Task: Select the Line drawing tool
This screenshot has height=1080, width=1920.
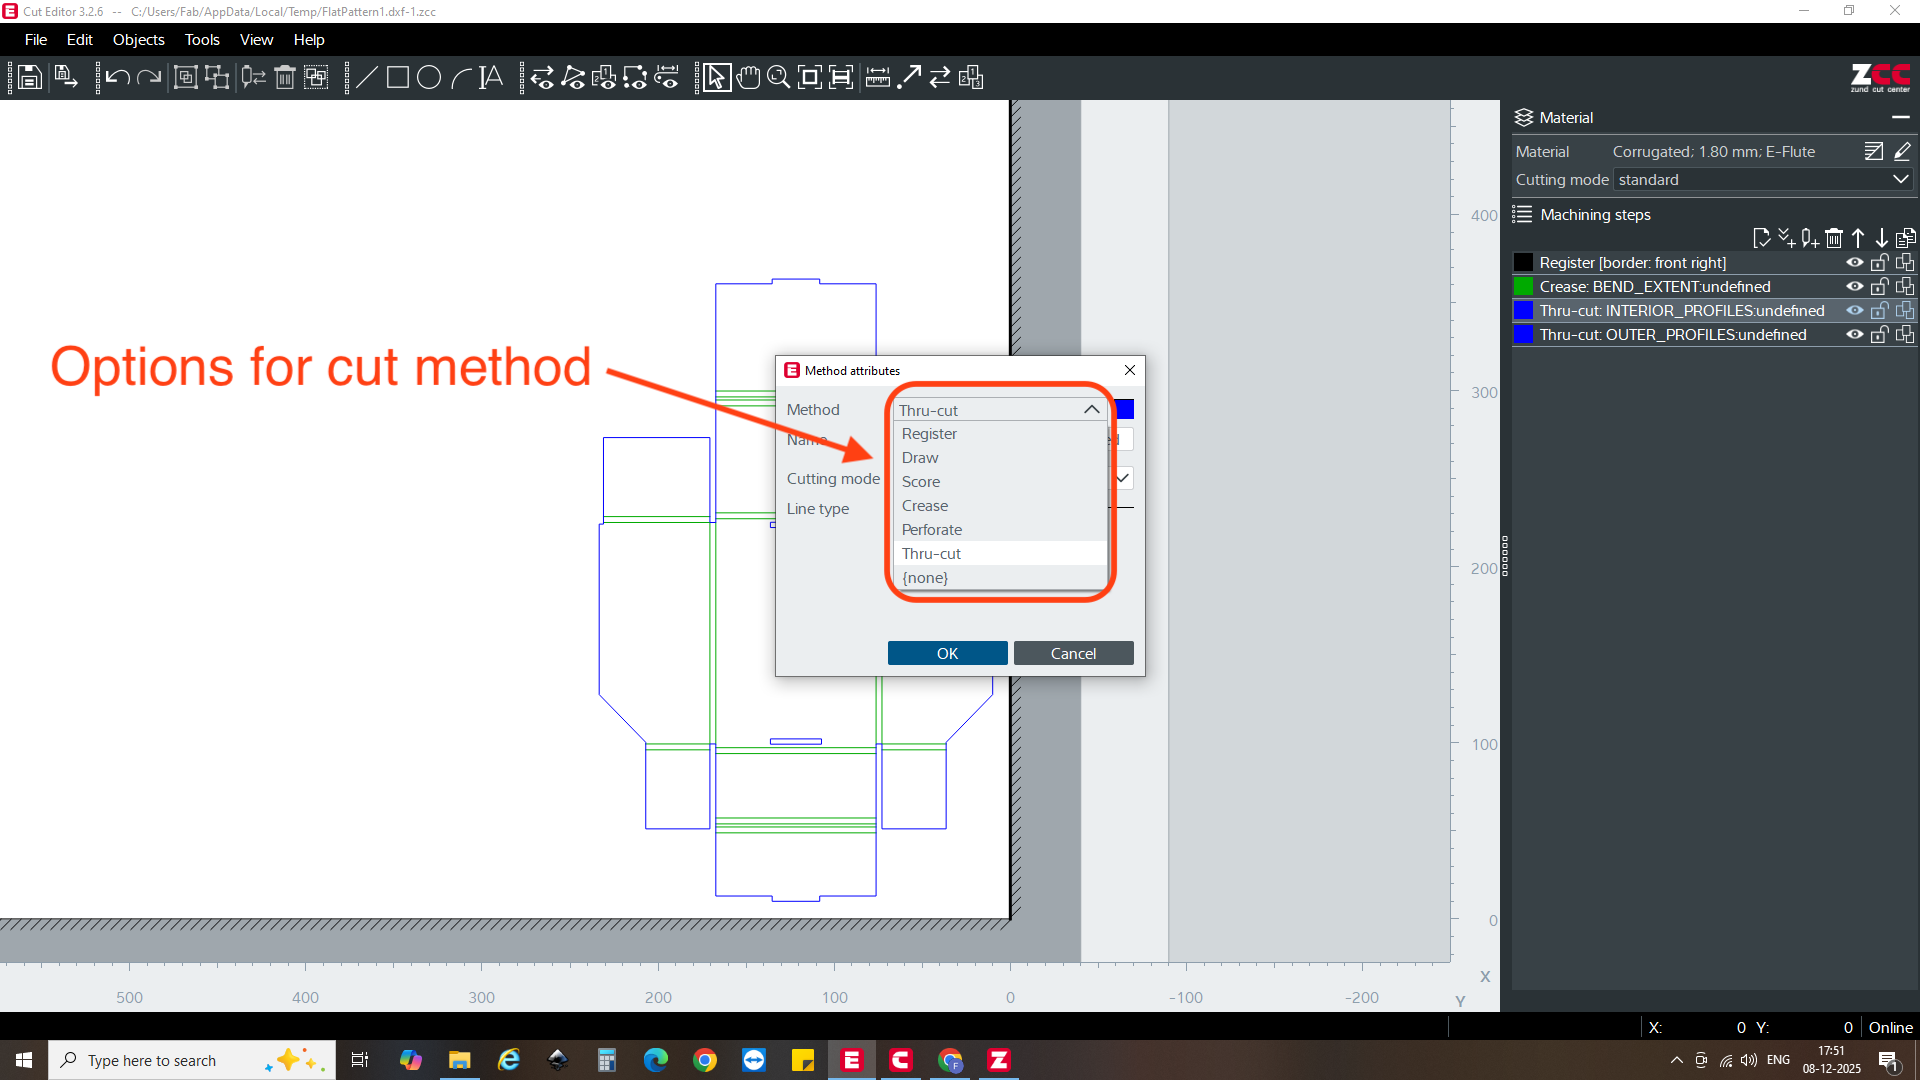Action: [x=367, y=77]
